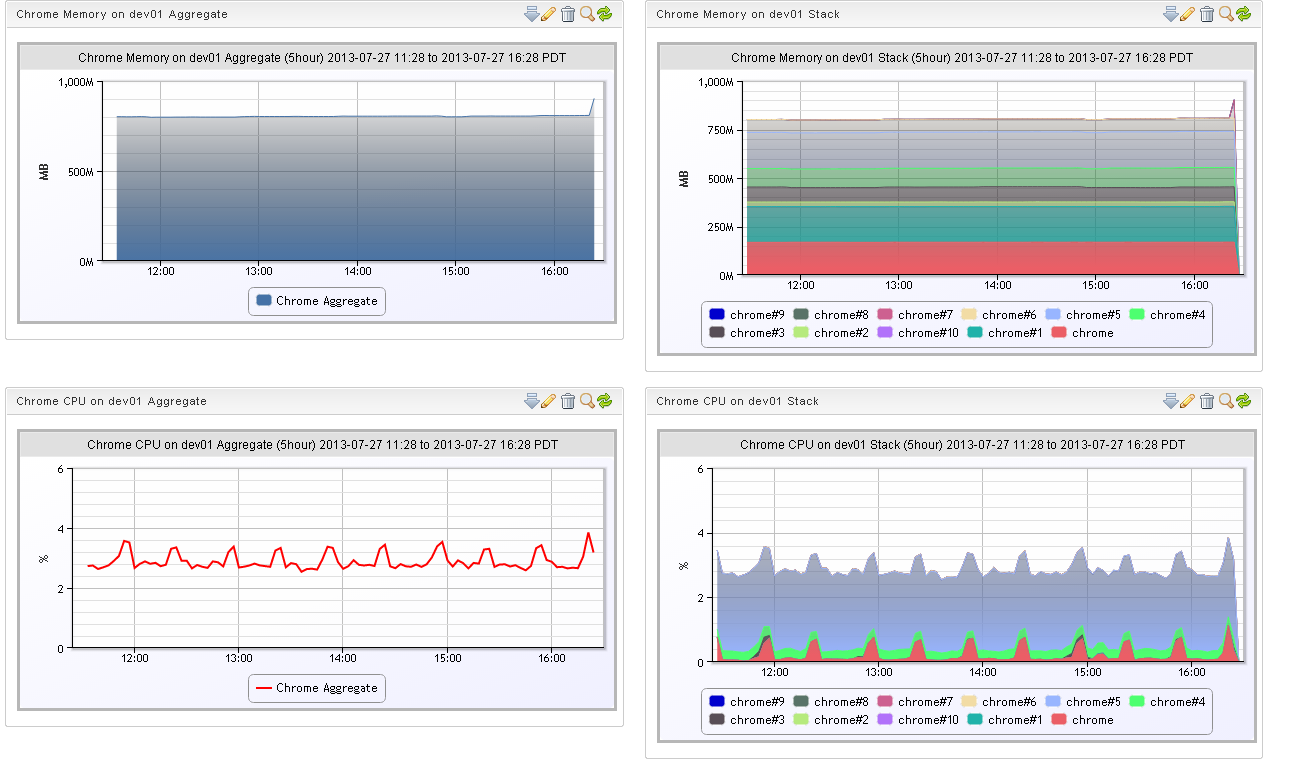Click down-arrow icon on Chrome CPU Stack panel

pos(1171,400)
